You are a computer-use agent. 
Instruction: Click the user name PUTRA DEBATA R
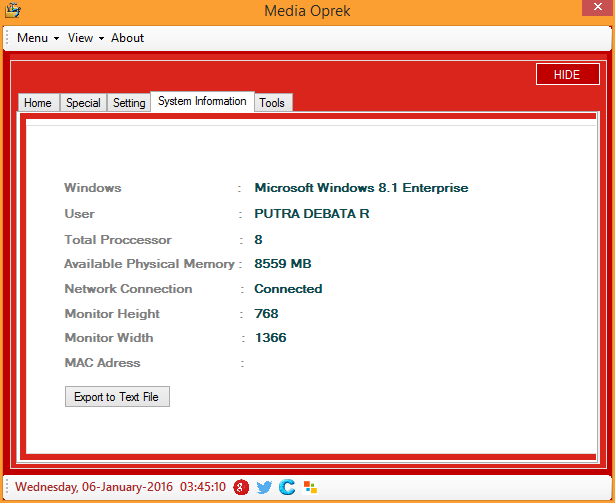(312, 214)
